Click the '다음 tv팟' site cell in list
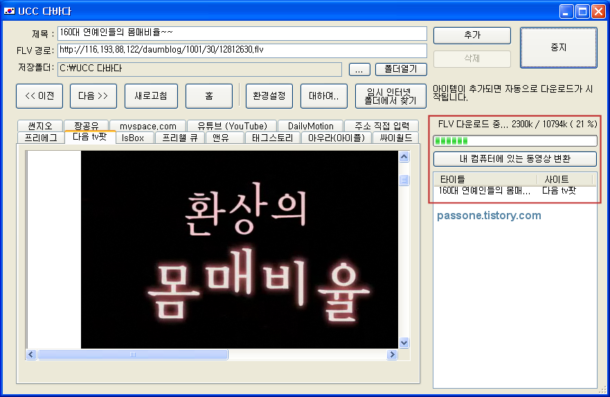This screenshot has height=397, width=610. point(559,191)
